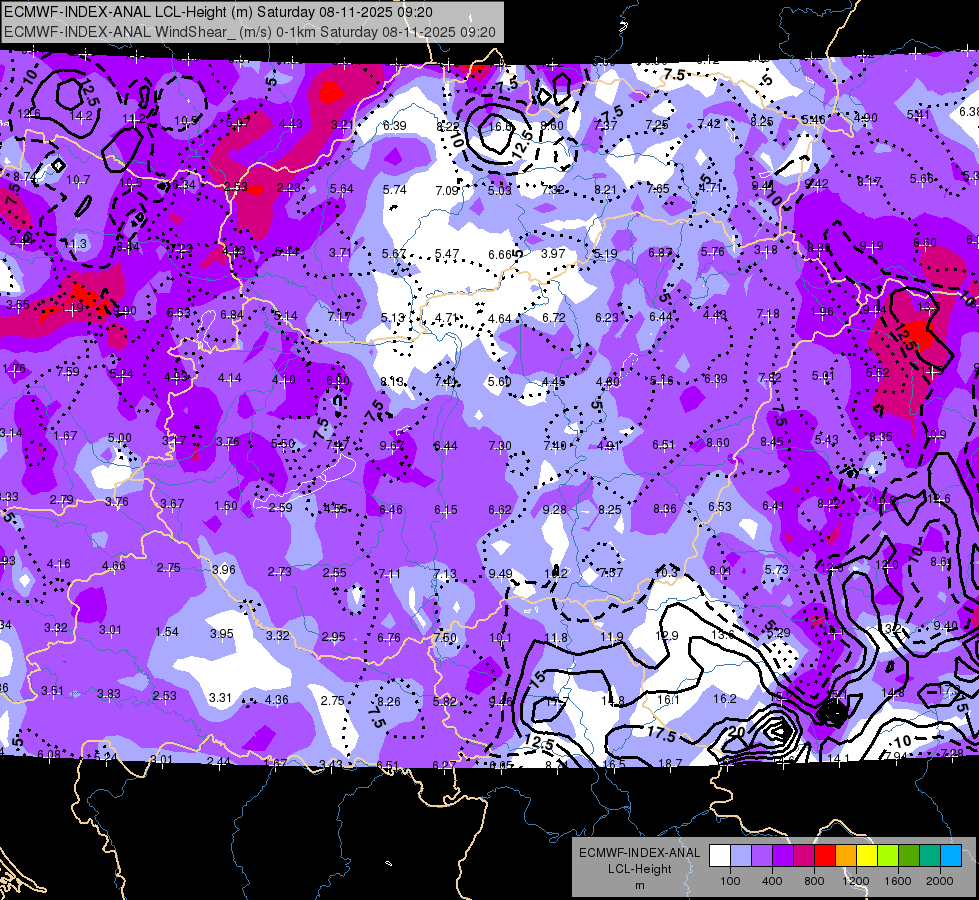Click the LCL-Height title line at top
Screen dimensions: 979x900
pyautogui.click(x=218, y=12)
